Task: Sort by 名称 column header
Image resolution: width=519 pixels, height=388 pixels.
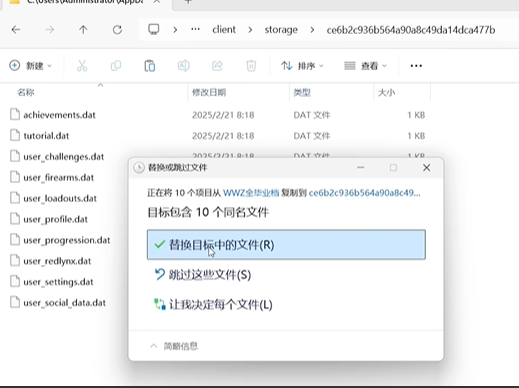Action: coord(26,92)
